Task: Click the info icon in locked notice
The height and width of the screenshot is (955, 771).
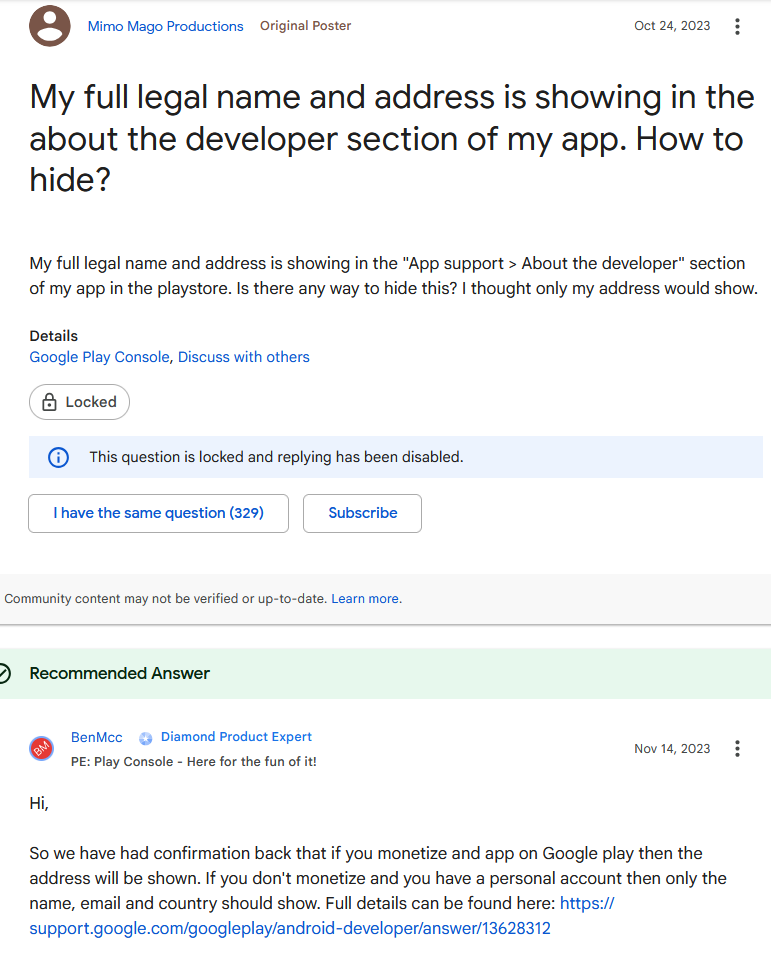Action: [x=58, y=457]
